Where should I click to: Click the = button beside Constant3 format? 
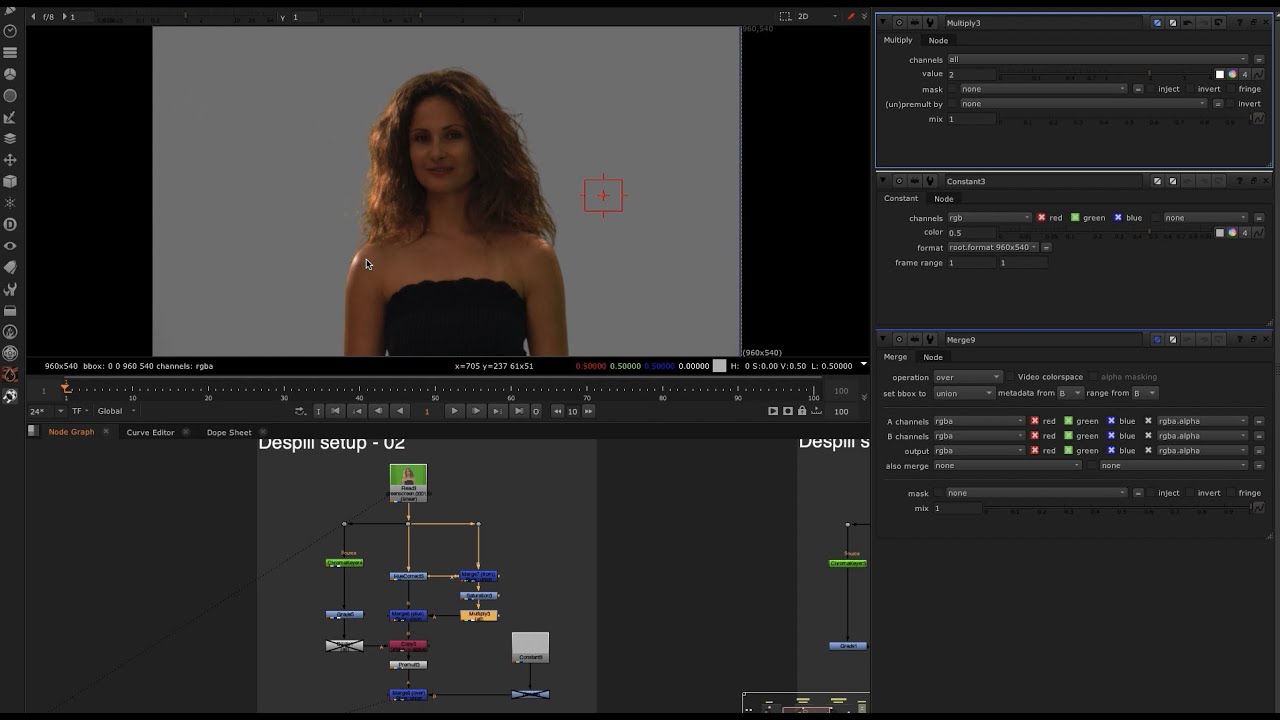pyautogui.click(x=1046, y=247)
